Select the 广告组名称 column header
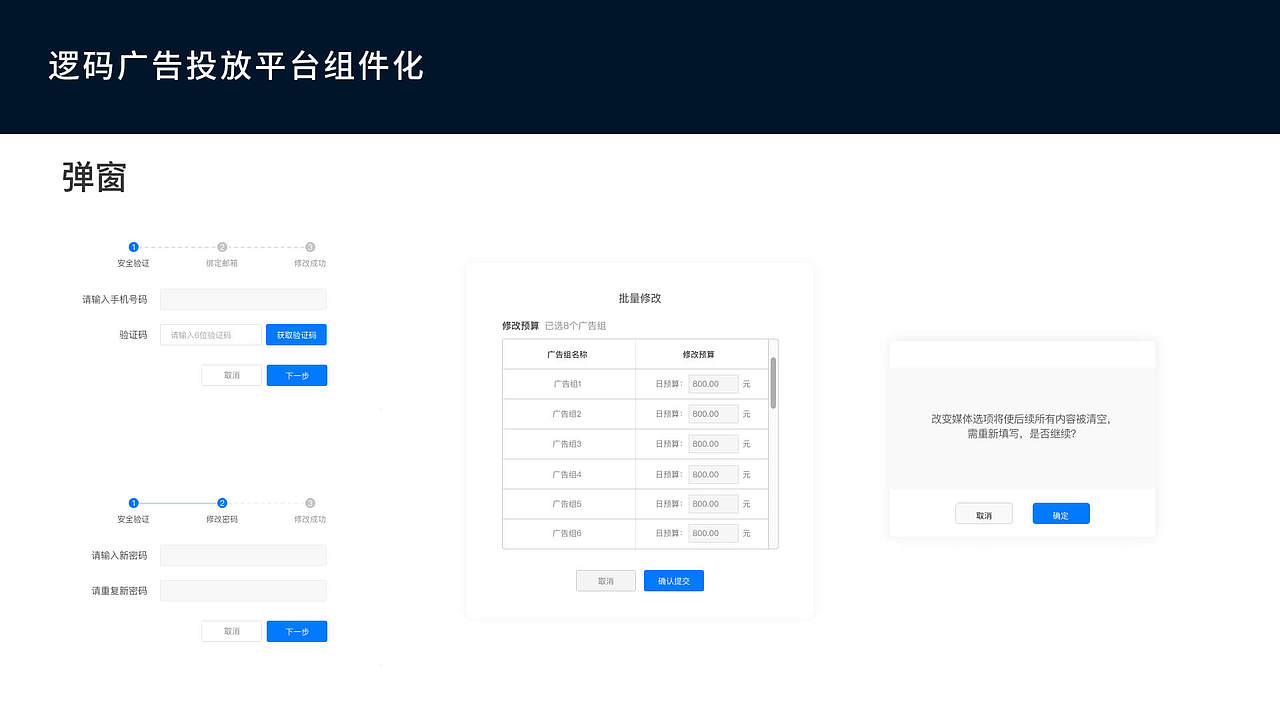1280x720 pixels. pyautogui.click(x=569, y=354)
